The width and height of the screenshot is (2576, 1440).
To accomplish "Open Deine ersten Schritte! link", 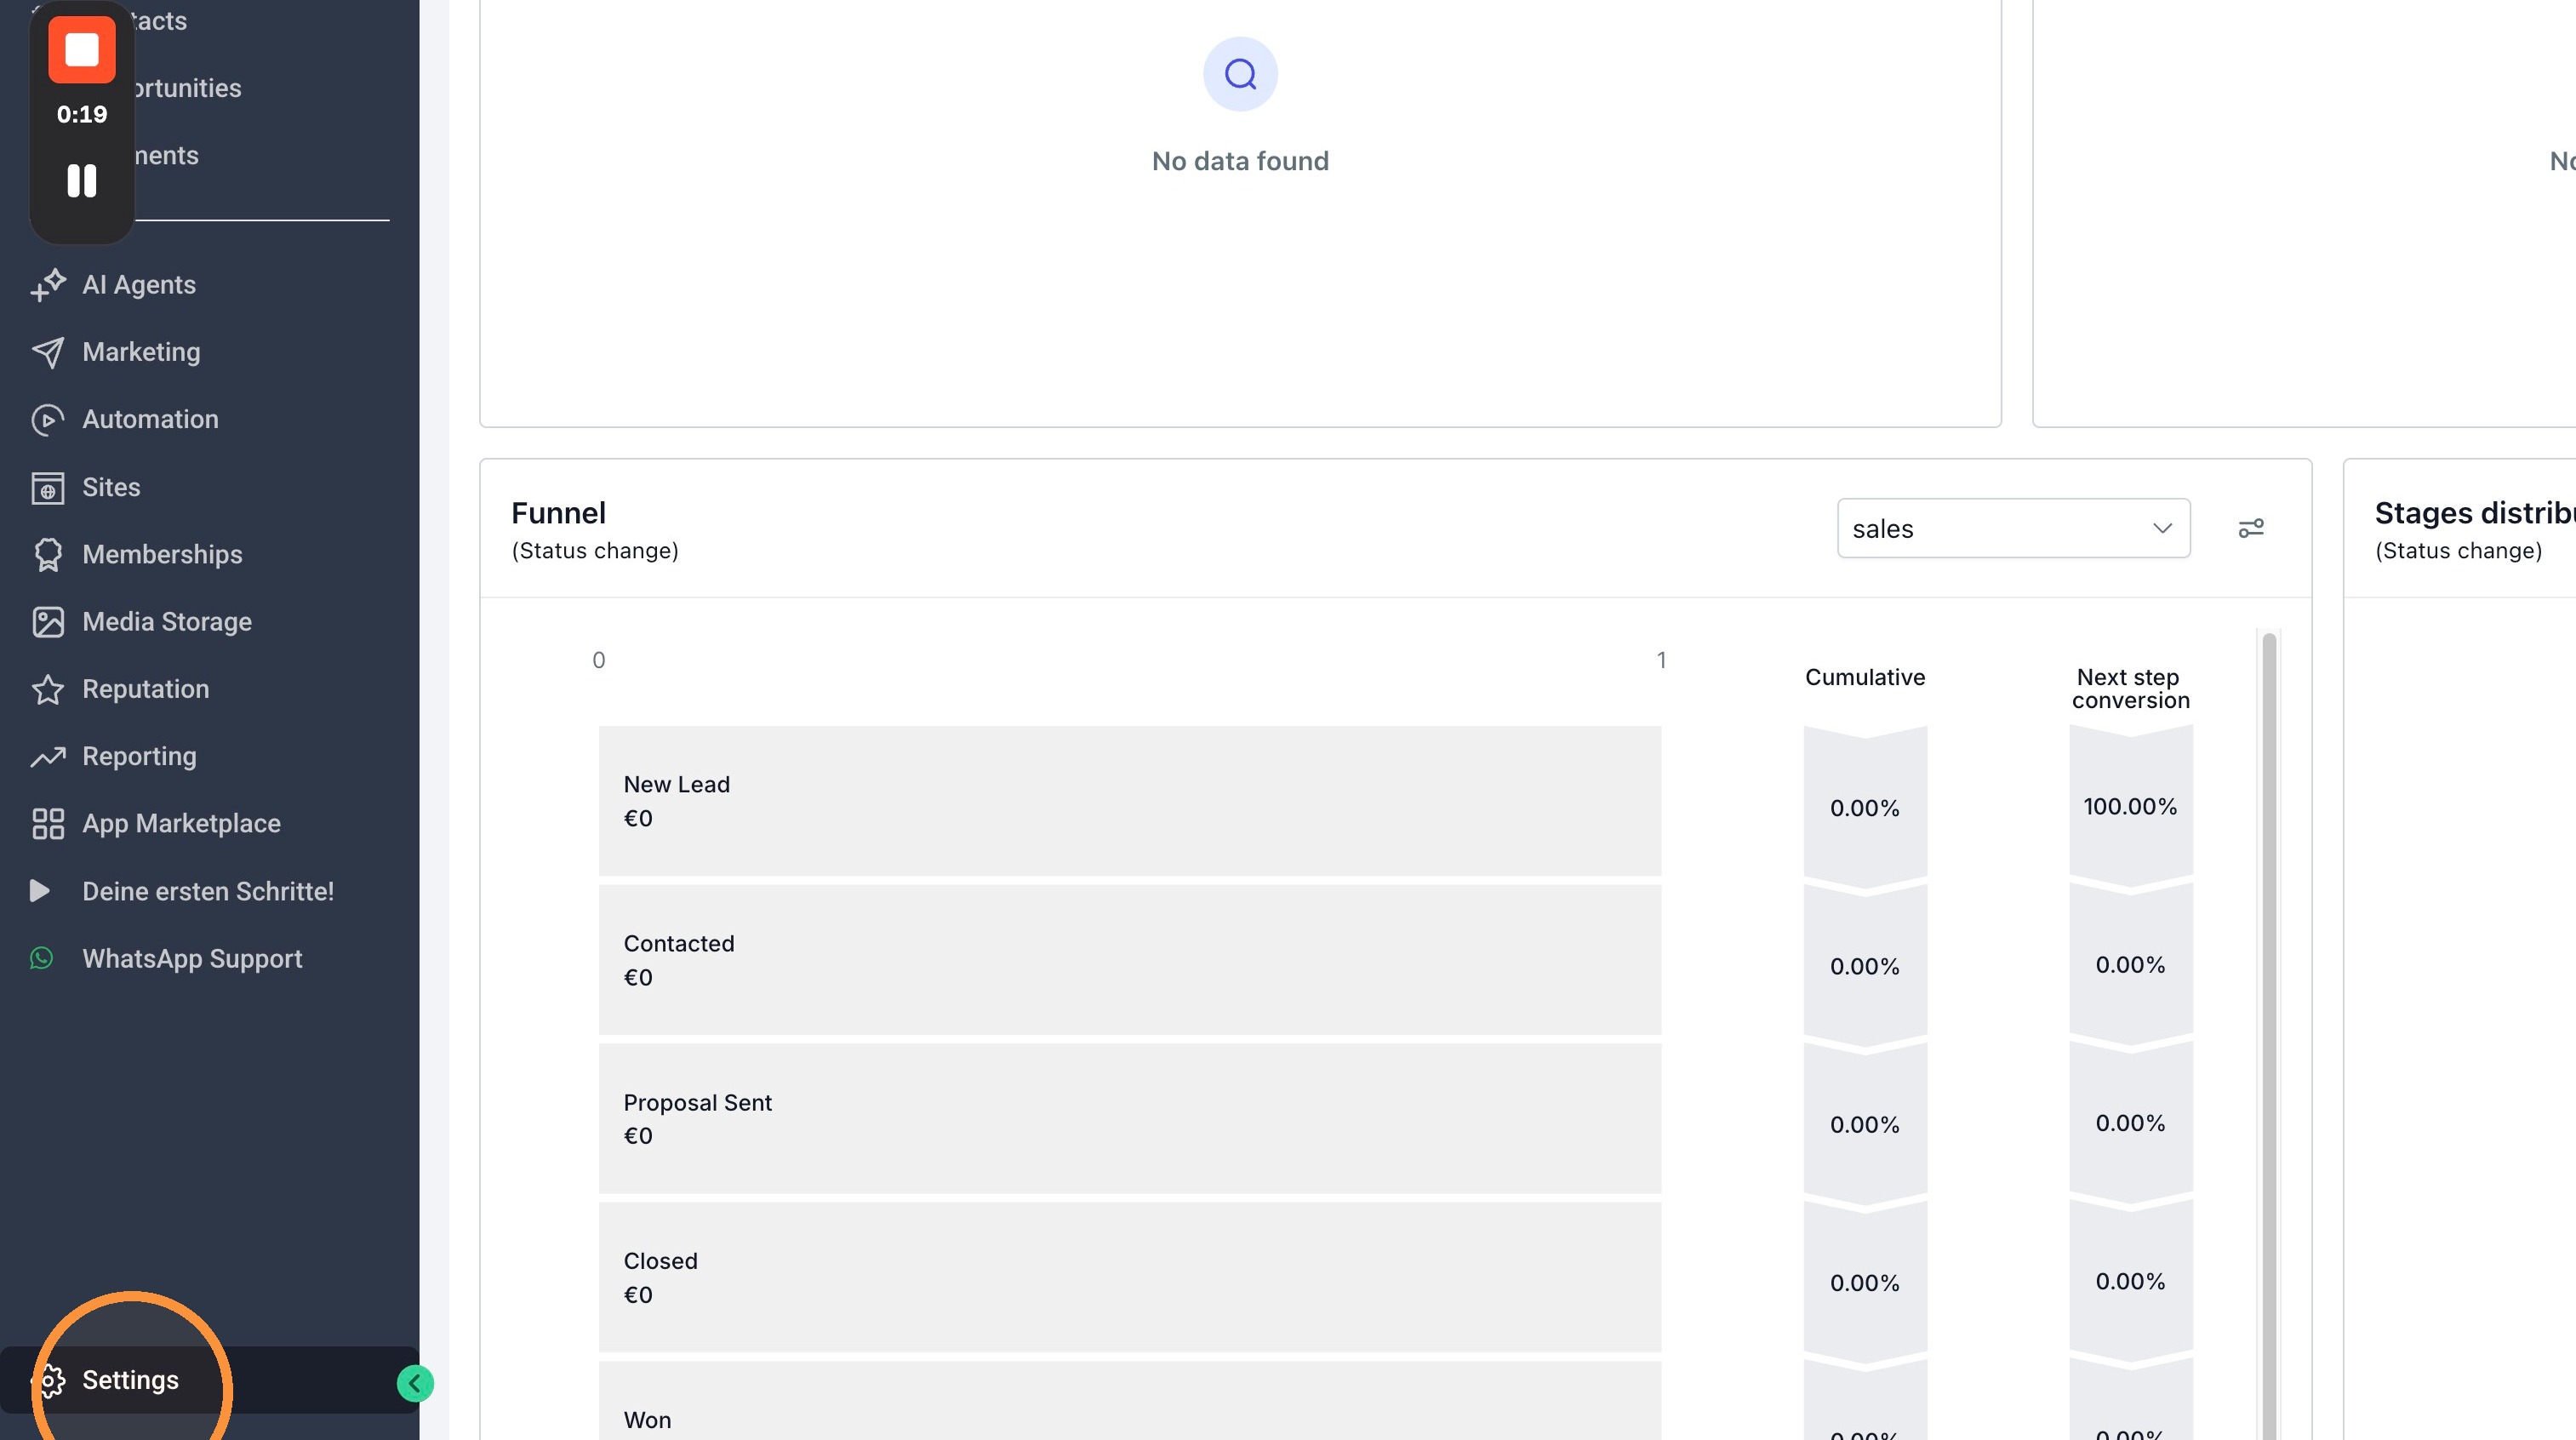I will 208,891.
